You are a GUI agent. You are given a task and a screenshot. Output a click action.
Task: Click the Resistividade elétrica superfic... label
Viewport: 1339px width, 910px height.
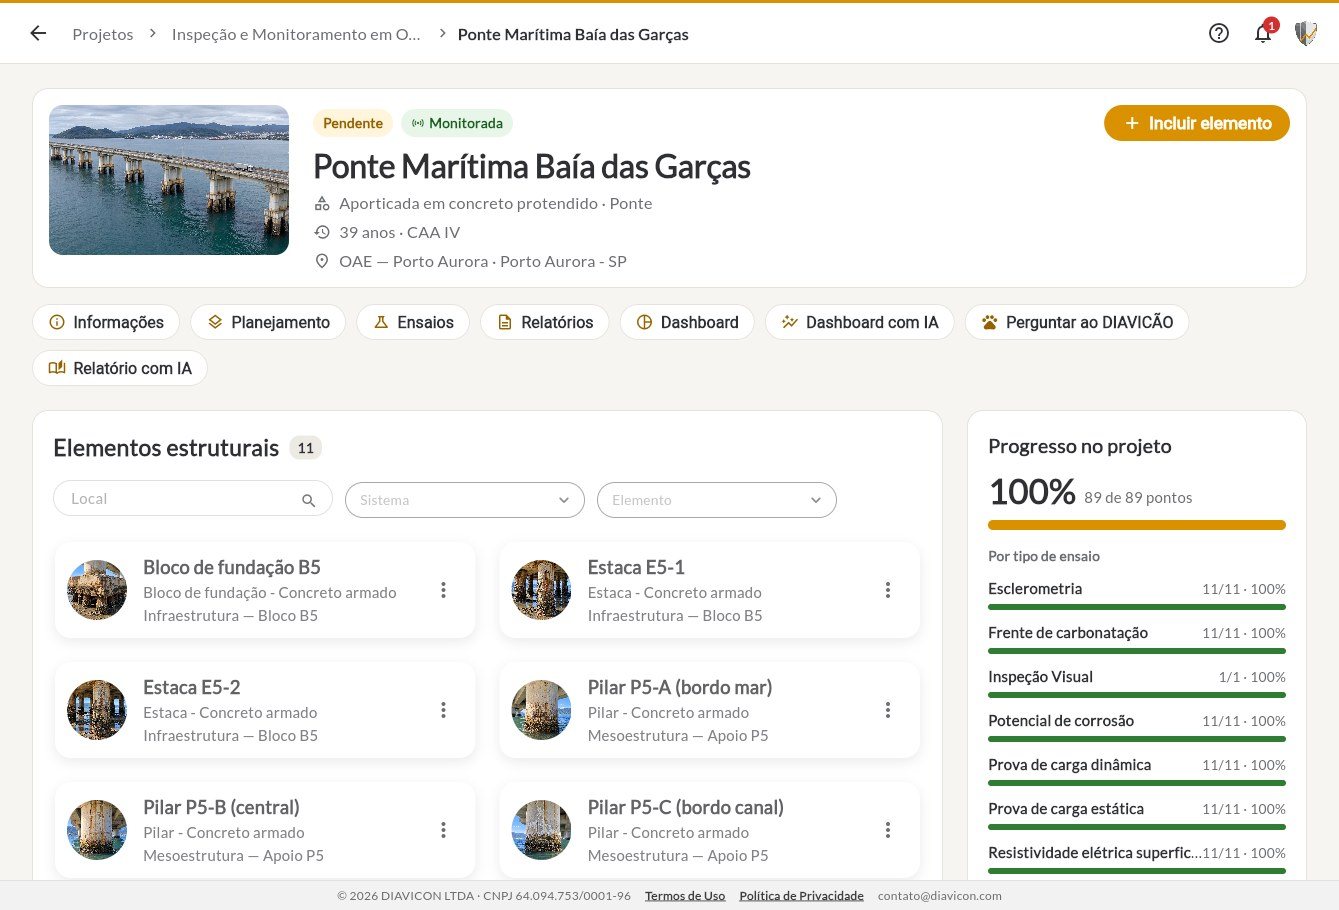pos(1095,853)
